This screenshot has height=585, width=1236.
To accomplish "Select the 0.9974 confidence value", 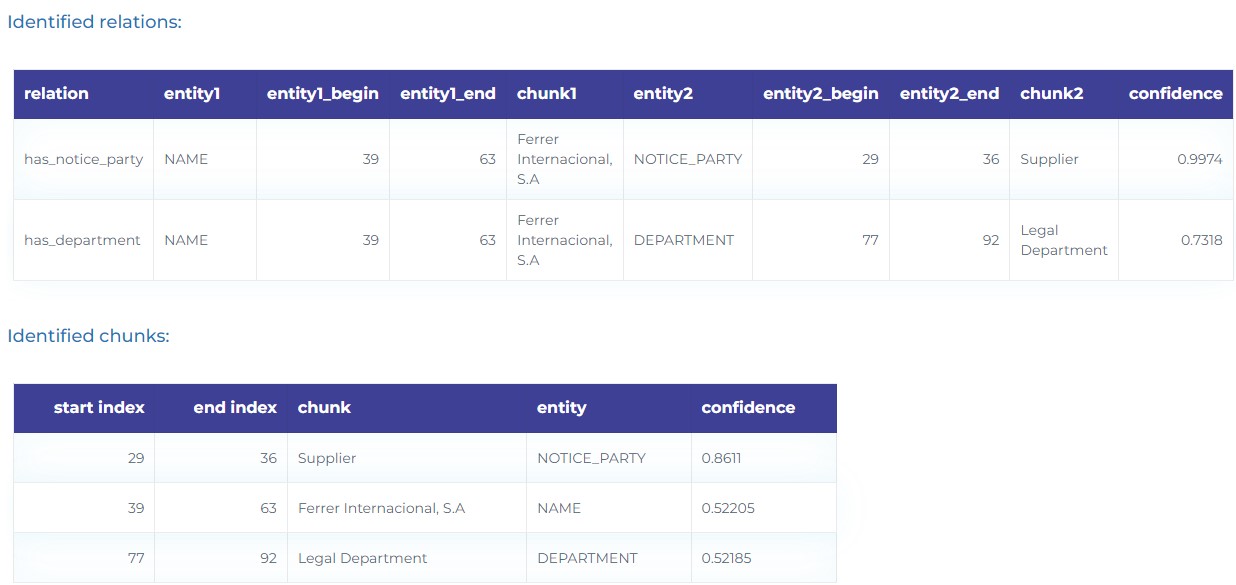I will [x=1200, y=160].
